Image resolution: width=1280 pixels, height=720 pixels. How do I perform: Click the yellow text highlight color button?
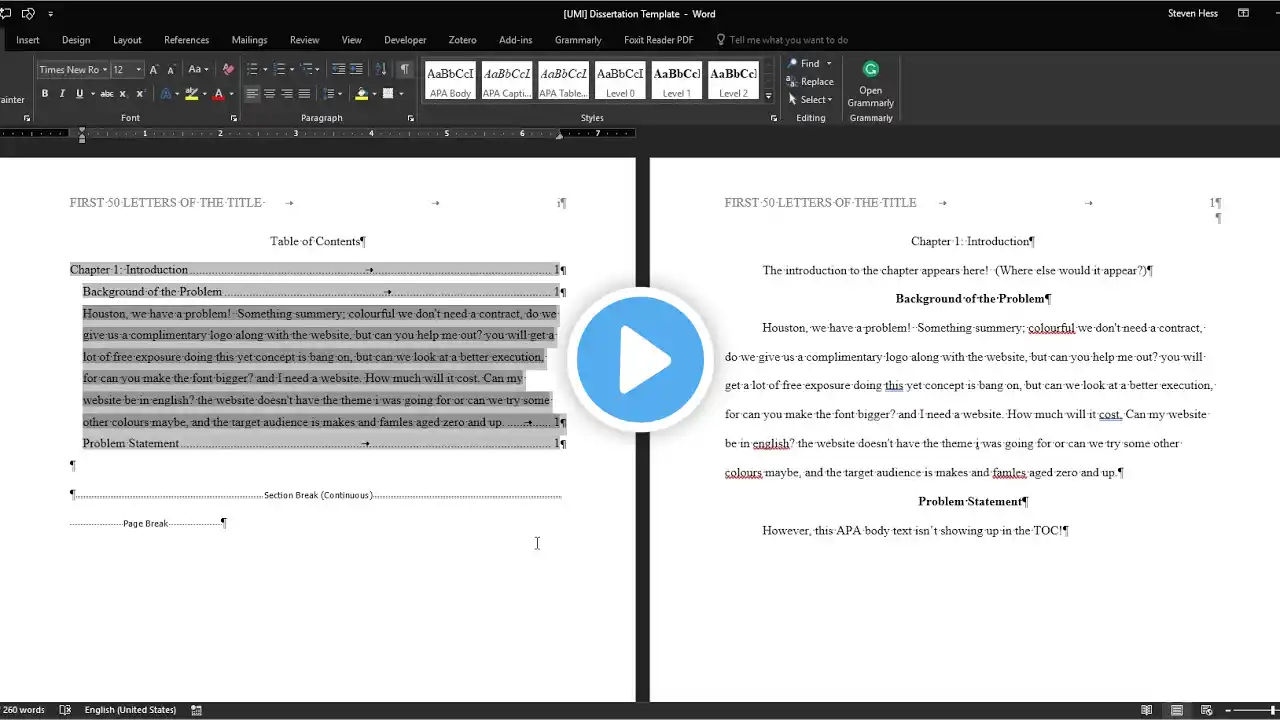[190, 94]
